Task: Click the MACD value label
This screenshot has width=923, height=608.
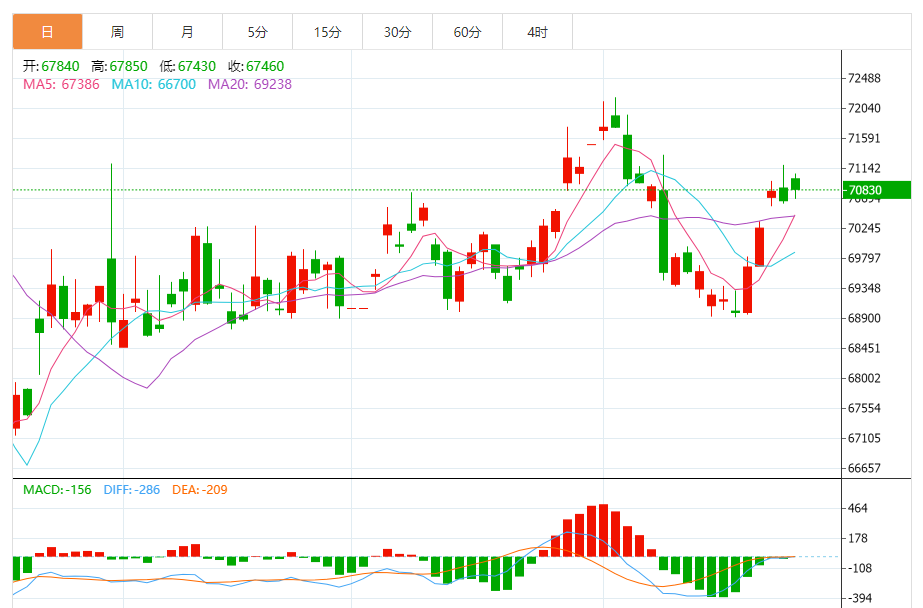Action: [x=57, y=489]
